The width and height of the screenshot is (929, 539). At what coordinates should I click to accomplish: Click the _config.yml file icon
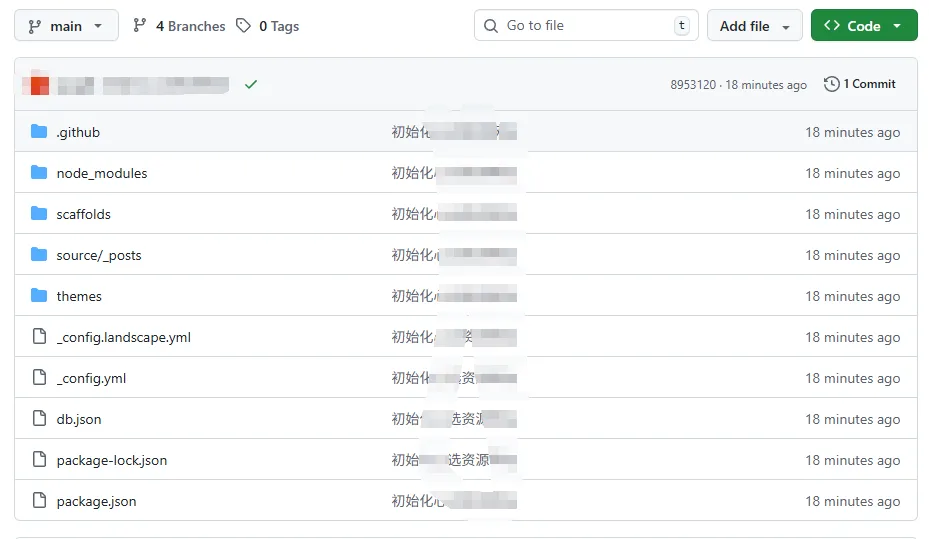[x=39, y=378]
